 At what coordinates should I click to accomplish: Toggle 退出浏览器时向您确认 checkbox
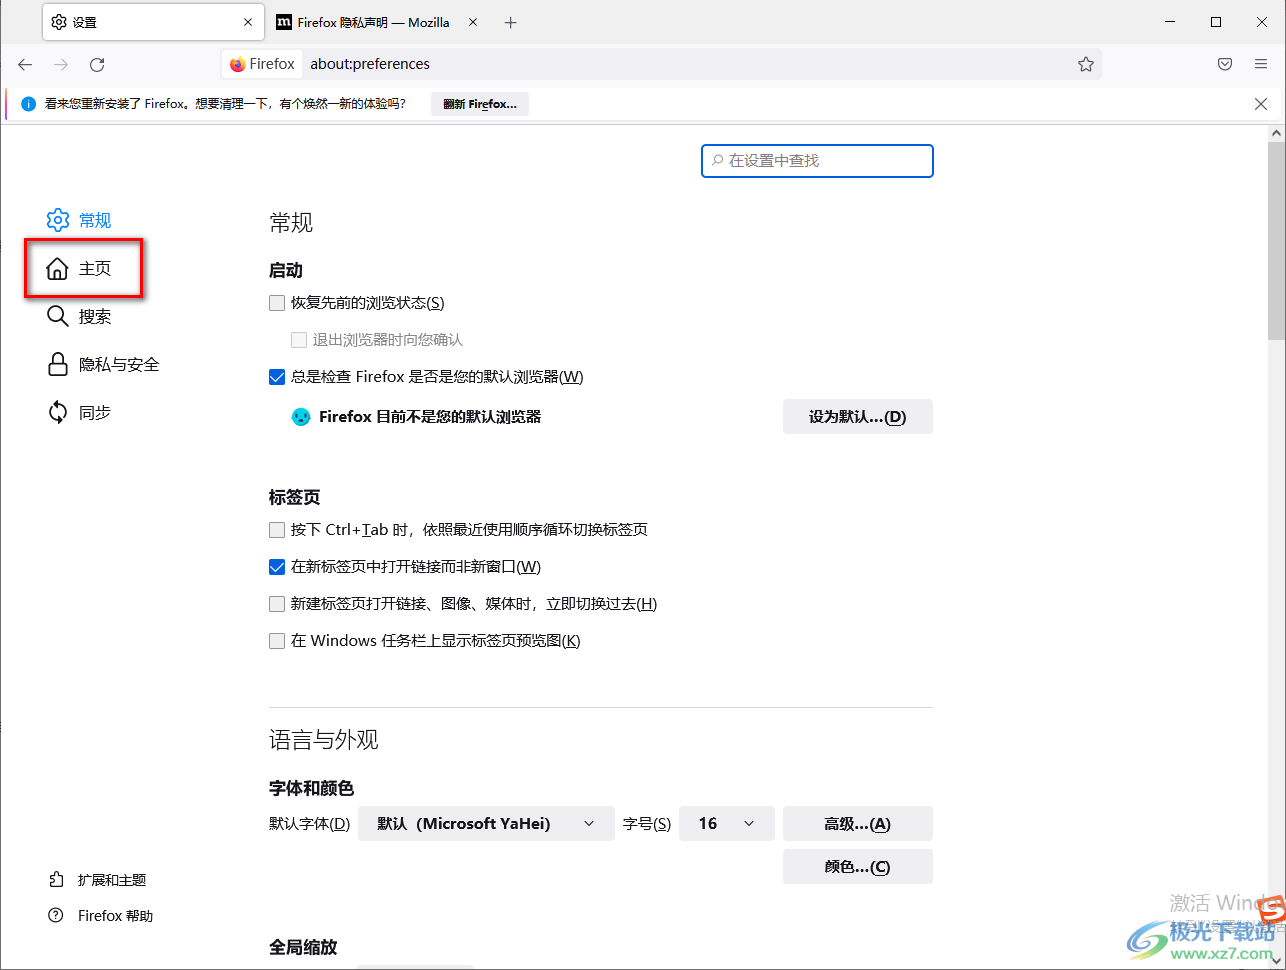click(299, 340)
